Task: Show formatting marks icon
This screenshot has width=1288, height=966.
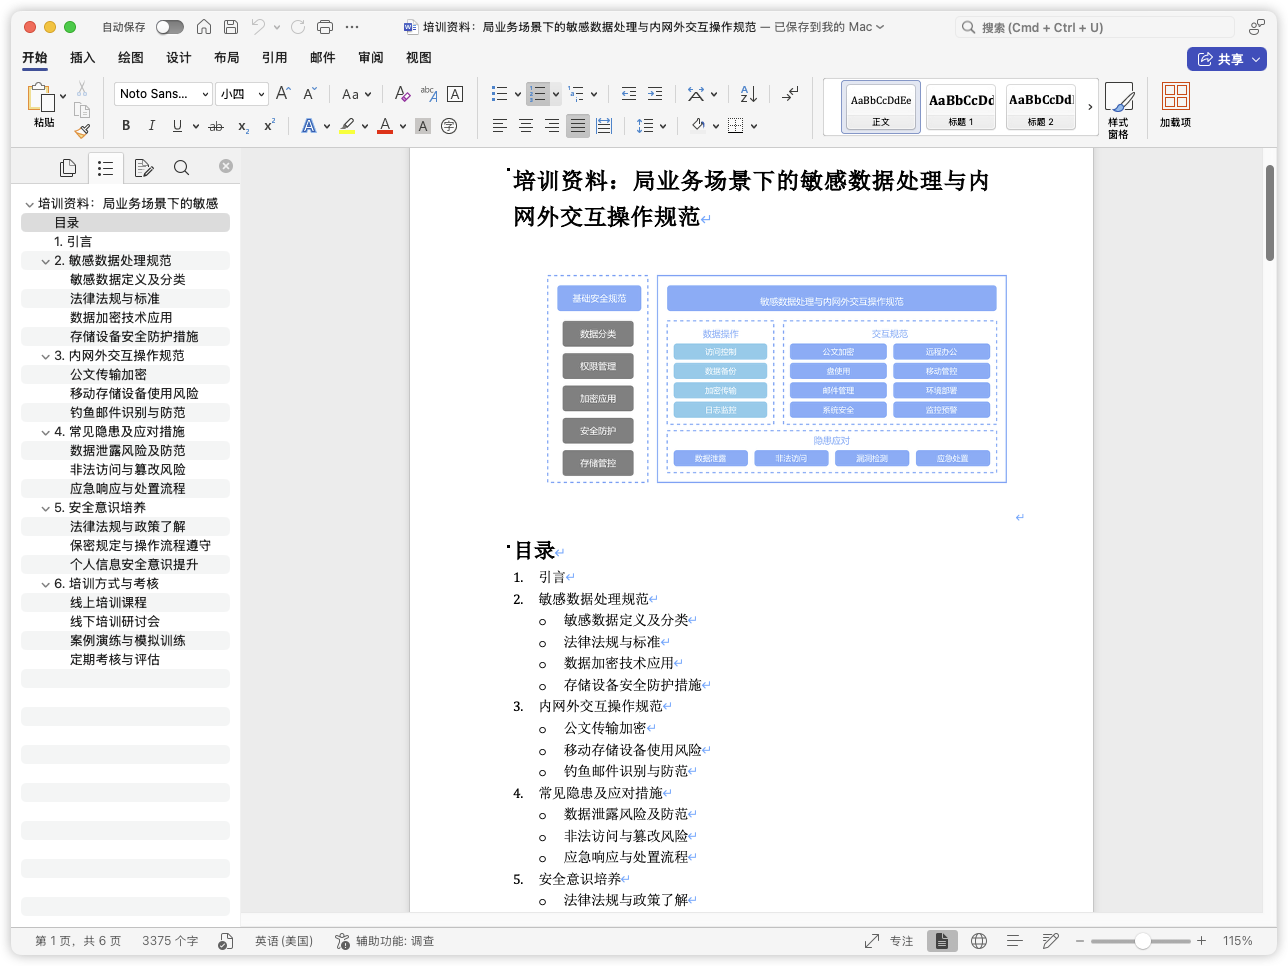Action: pyautogui.click(x=789, y=93)
